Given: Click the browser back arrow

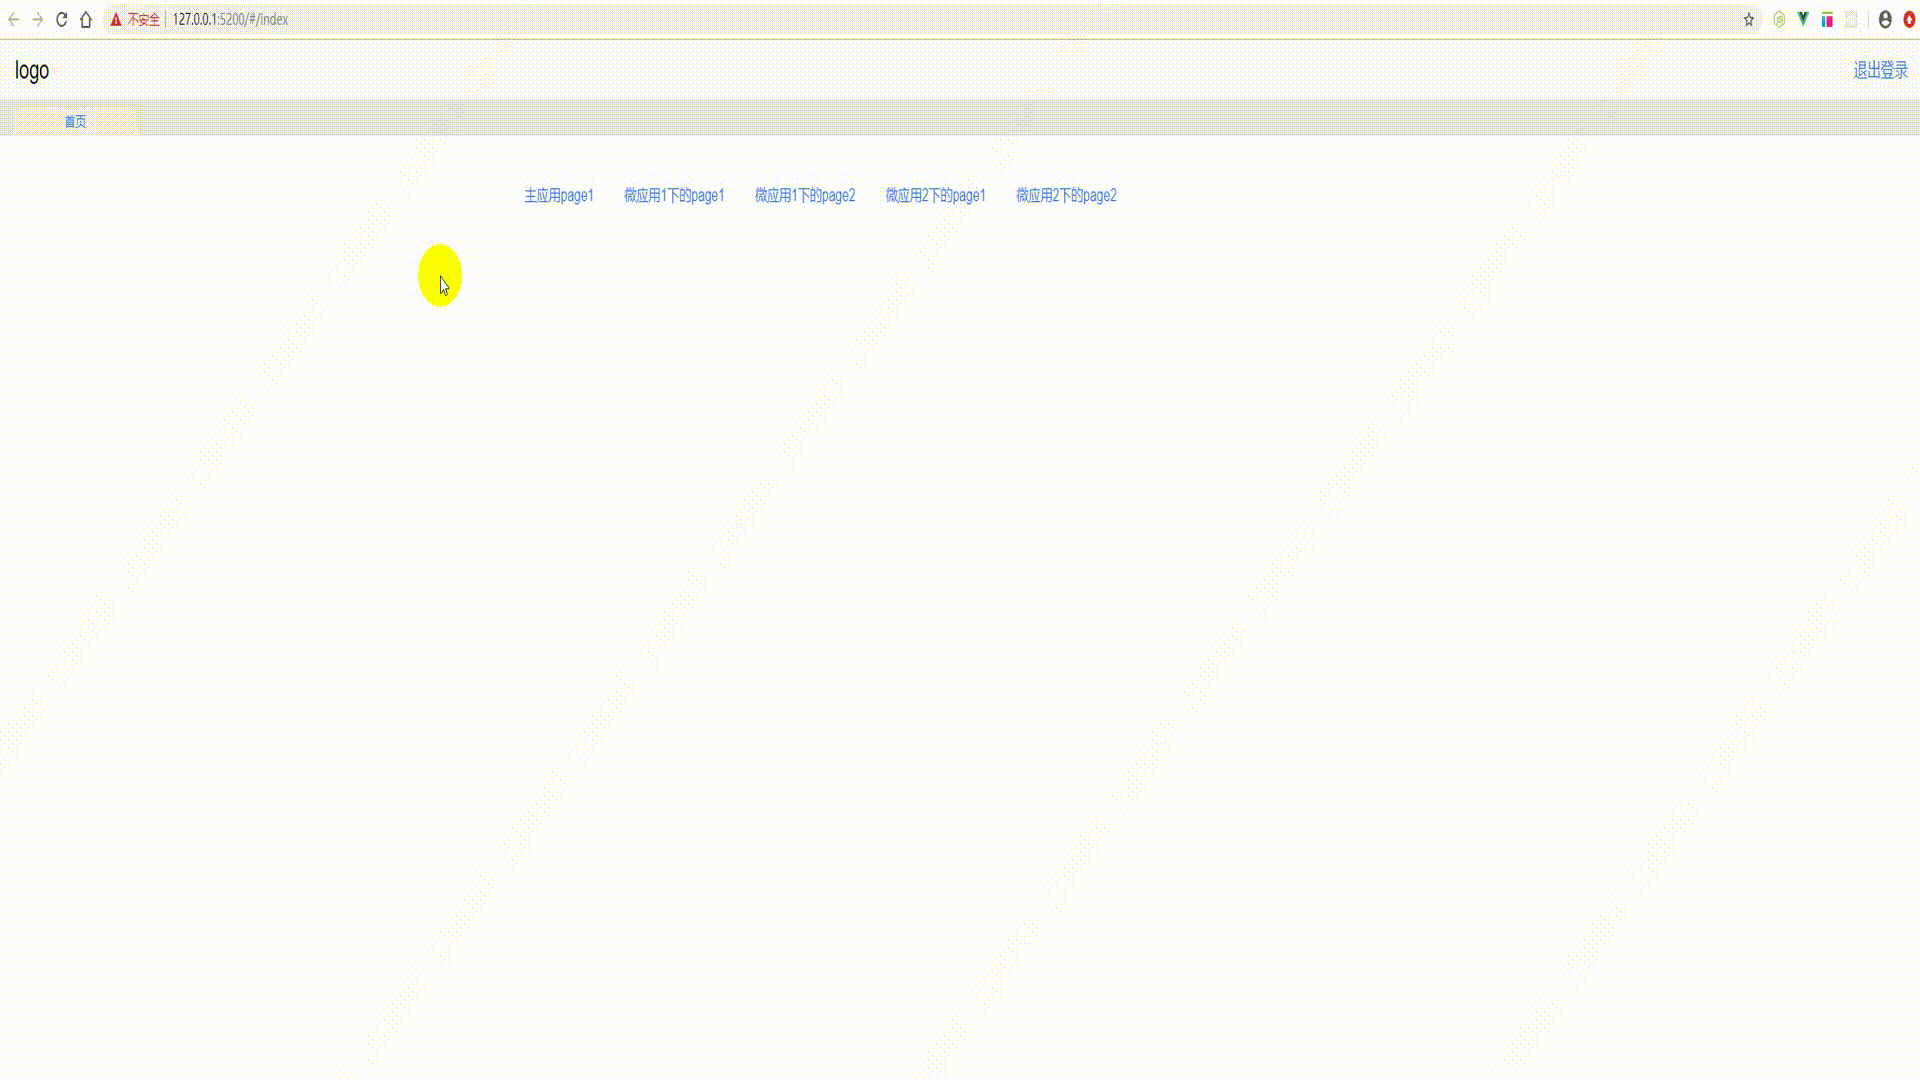Looking at the screenshot, I should [13, 19].
